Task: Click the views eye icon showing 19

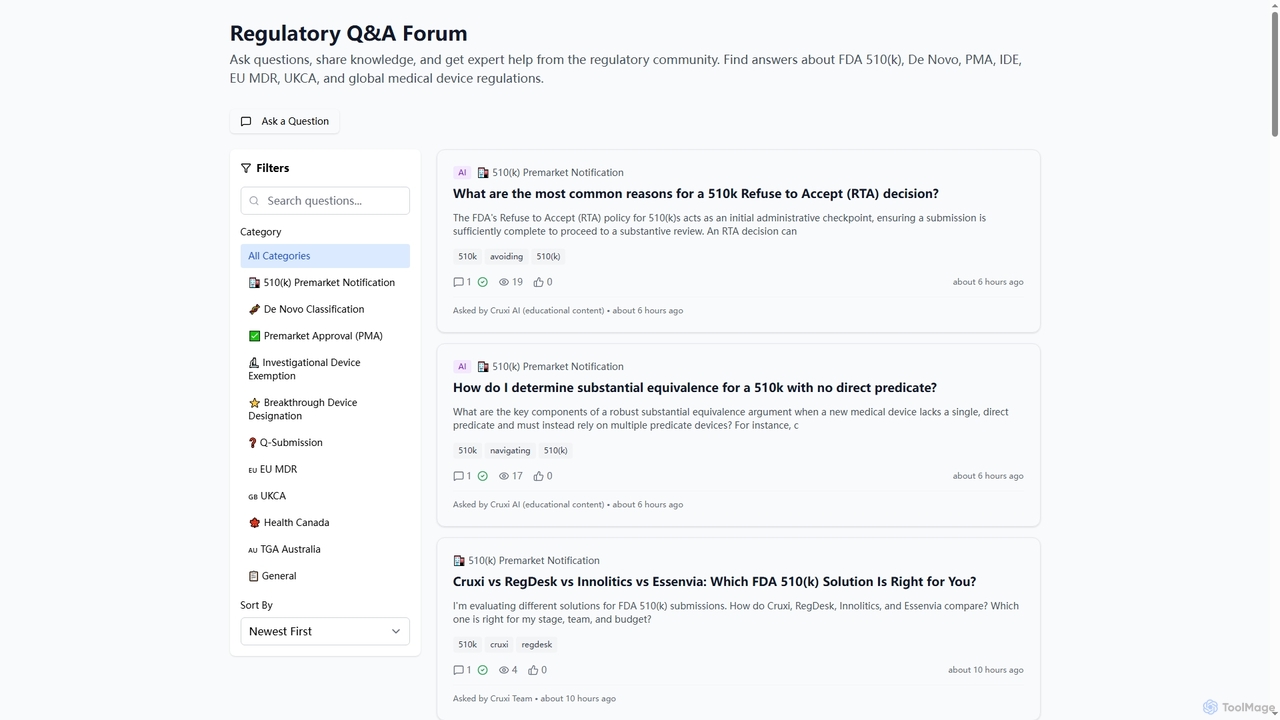Action: (504, 282)
